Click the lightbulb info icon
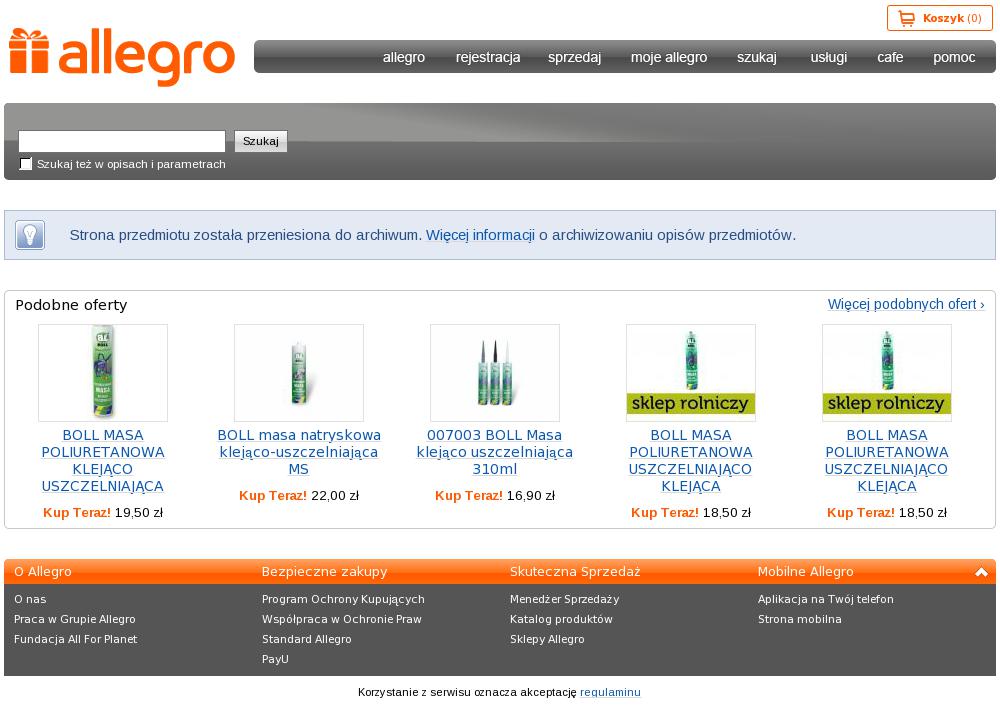Screen dimensions: 1000x712 click(30, 235)
